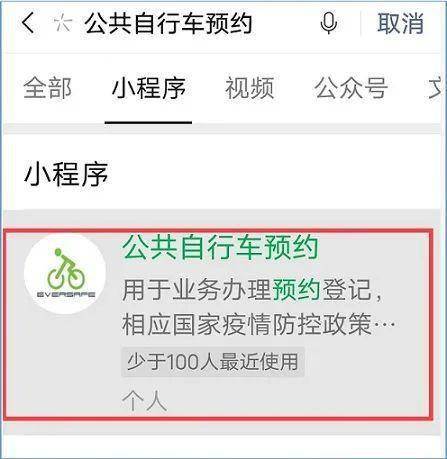Click the sparkle search icon
This screenshot has width=447, height=459.
(63, 24)
